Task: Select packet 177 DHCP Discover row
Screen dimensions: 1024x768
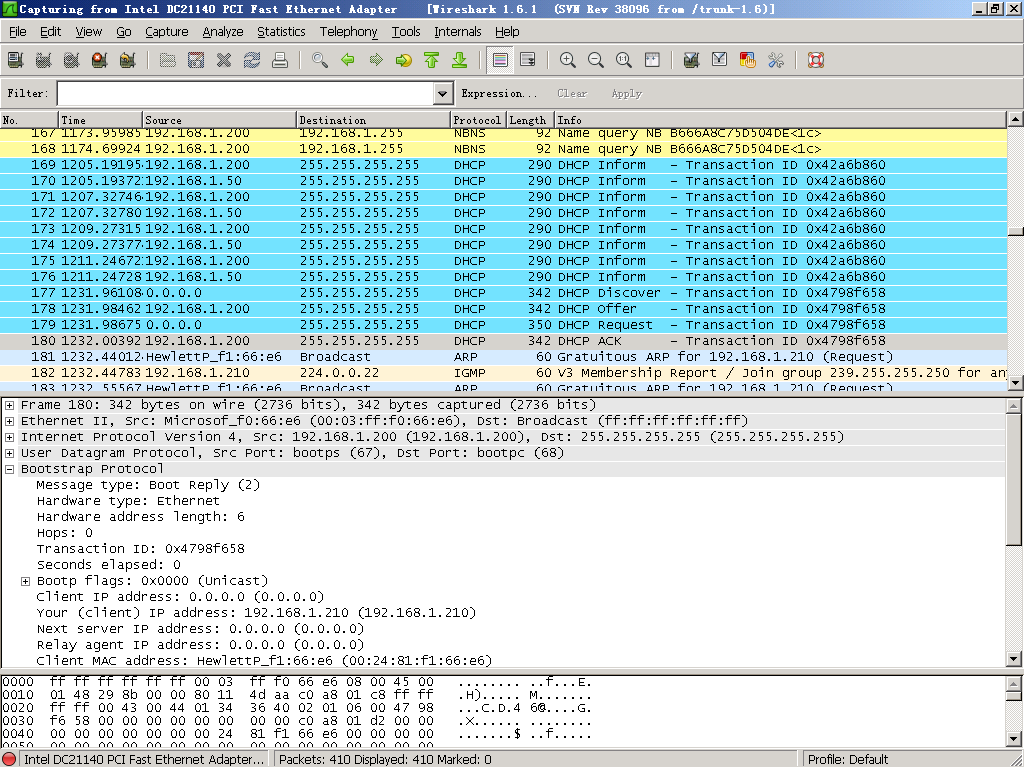Action: (x=503, y=293)
